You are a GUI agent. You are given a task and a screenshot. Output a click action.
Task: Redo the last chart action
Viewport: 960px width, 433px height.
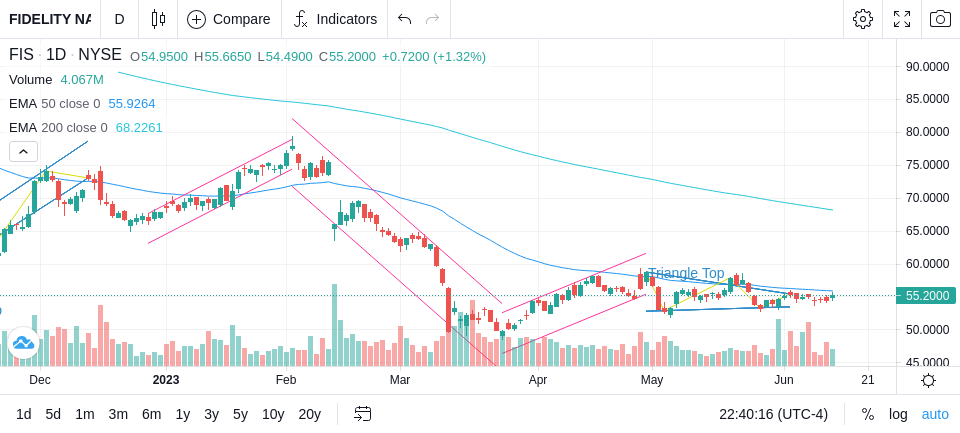tap(433, 19)
